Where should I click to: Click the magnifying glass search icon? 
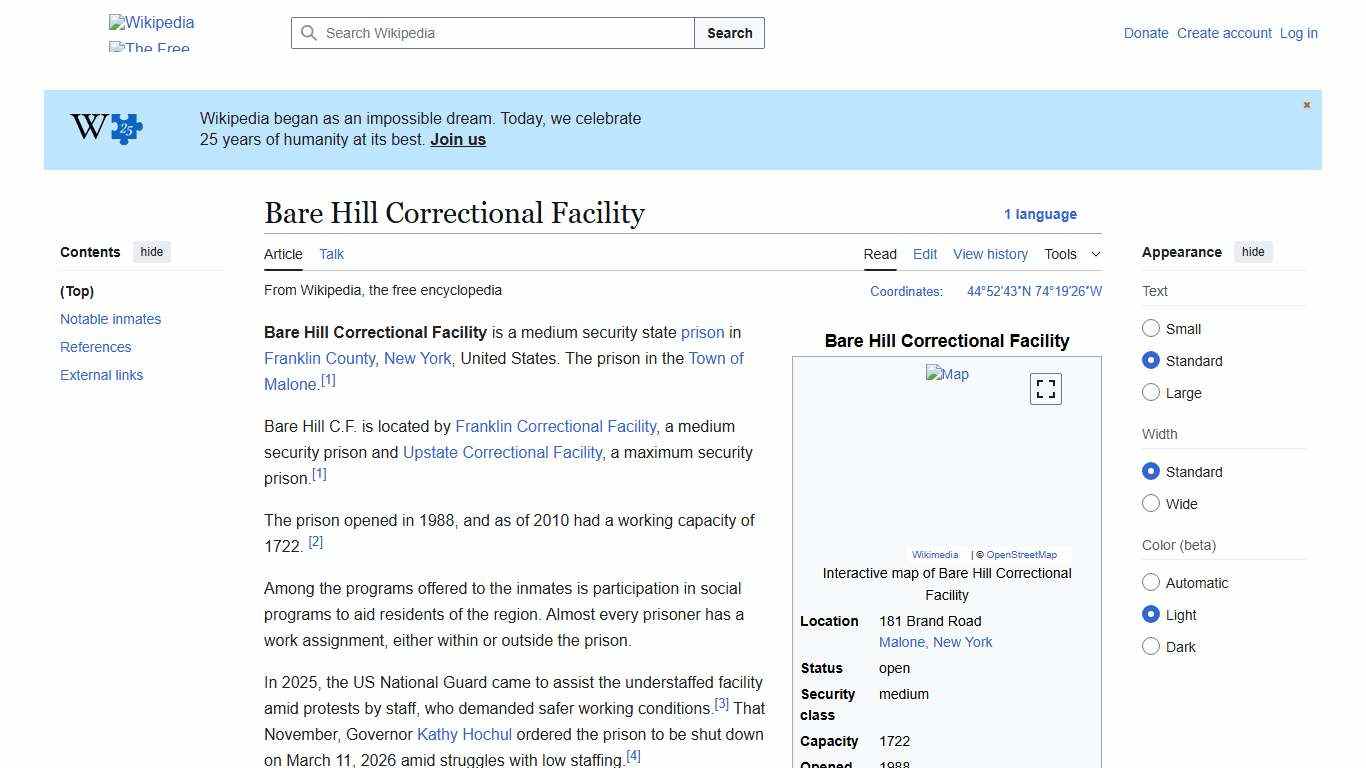(310, 33)
